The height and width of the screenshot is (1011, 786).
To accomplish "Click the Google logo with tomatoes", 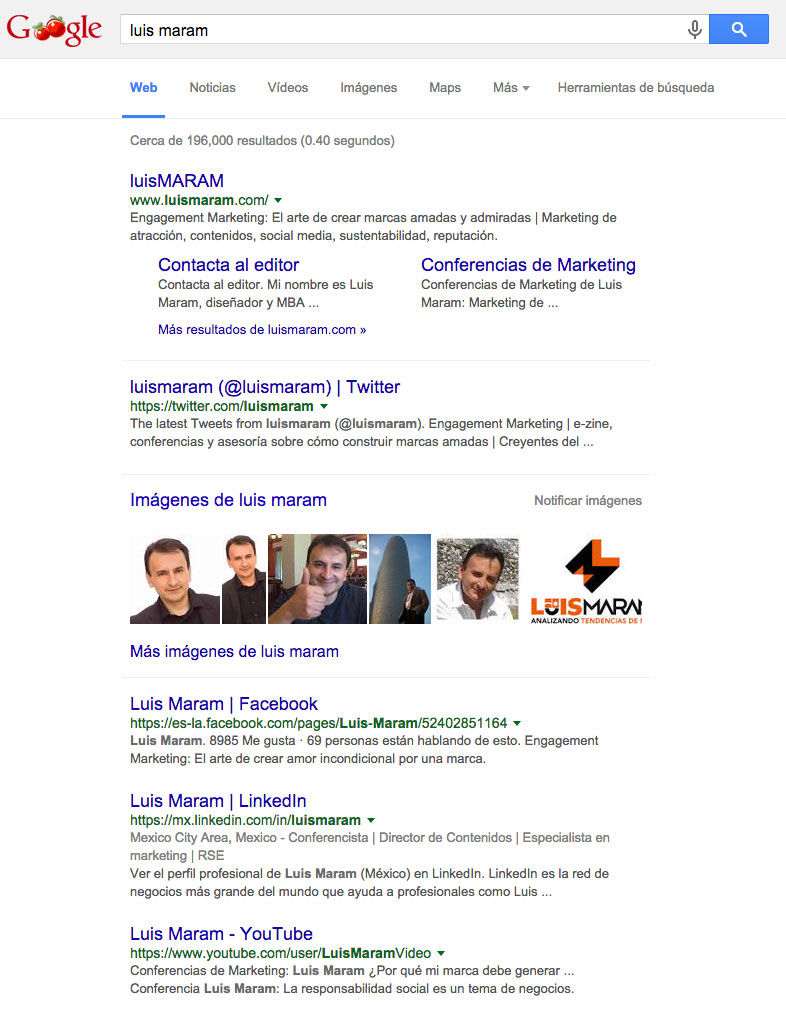I will [54, 29].
